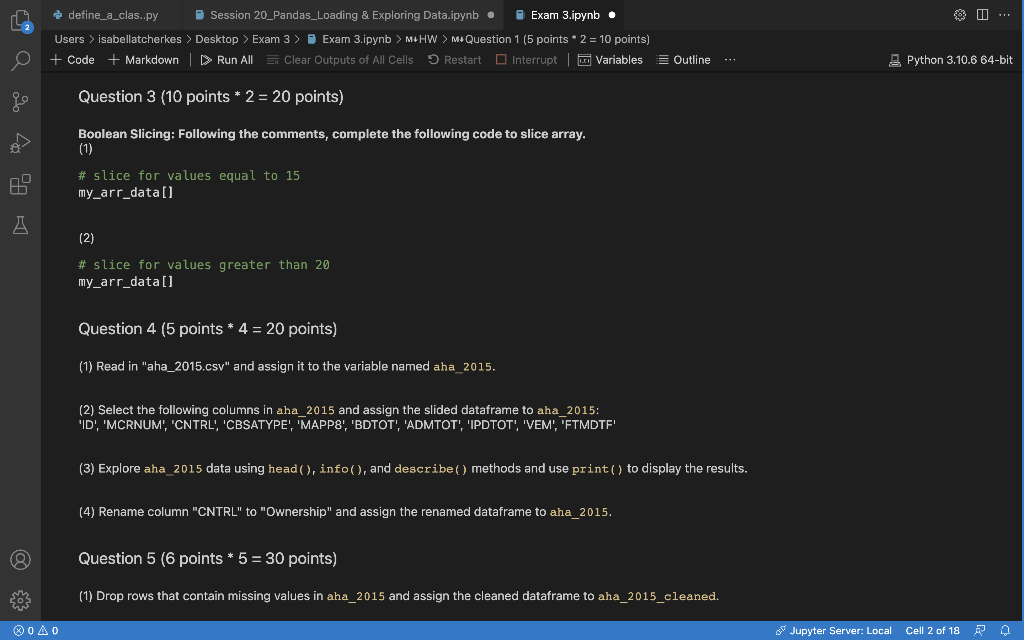Open the Run and Debug view
Image resolution: width=1024 pixels, height=640 pixels.
click(20, 142)
